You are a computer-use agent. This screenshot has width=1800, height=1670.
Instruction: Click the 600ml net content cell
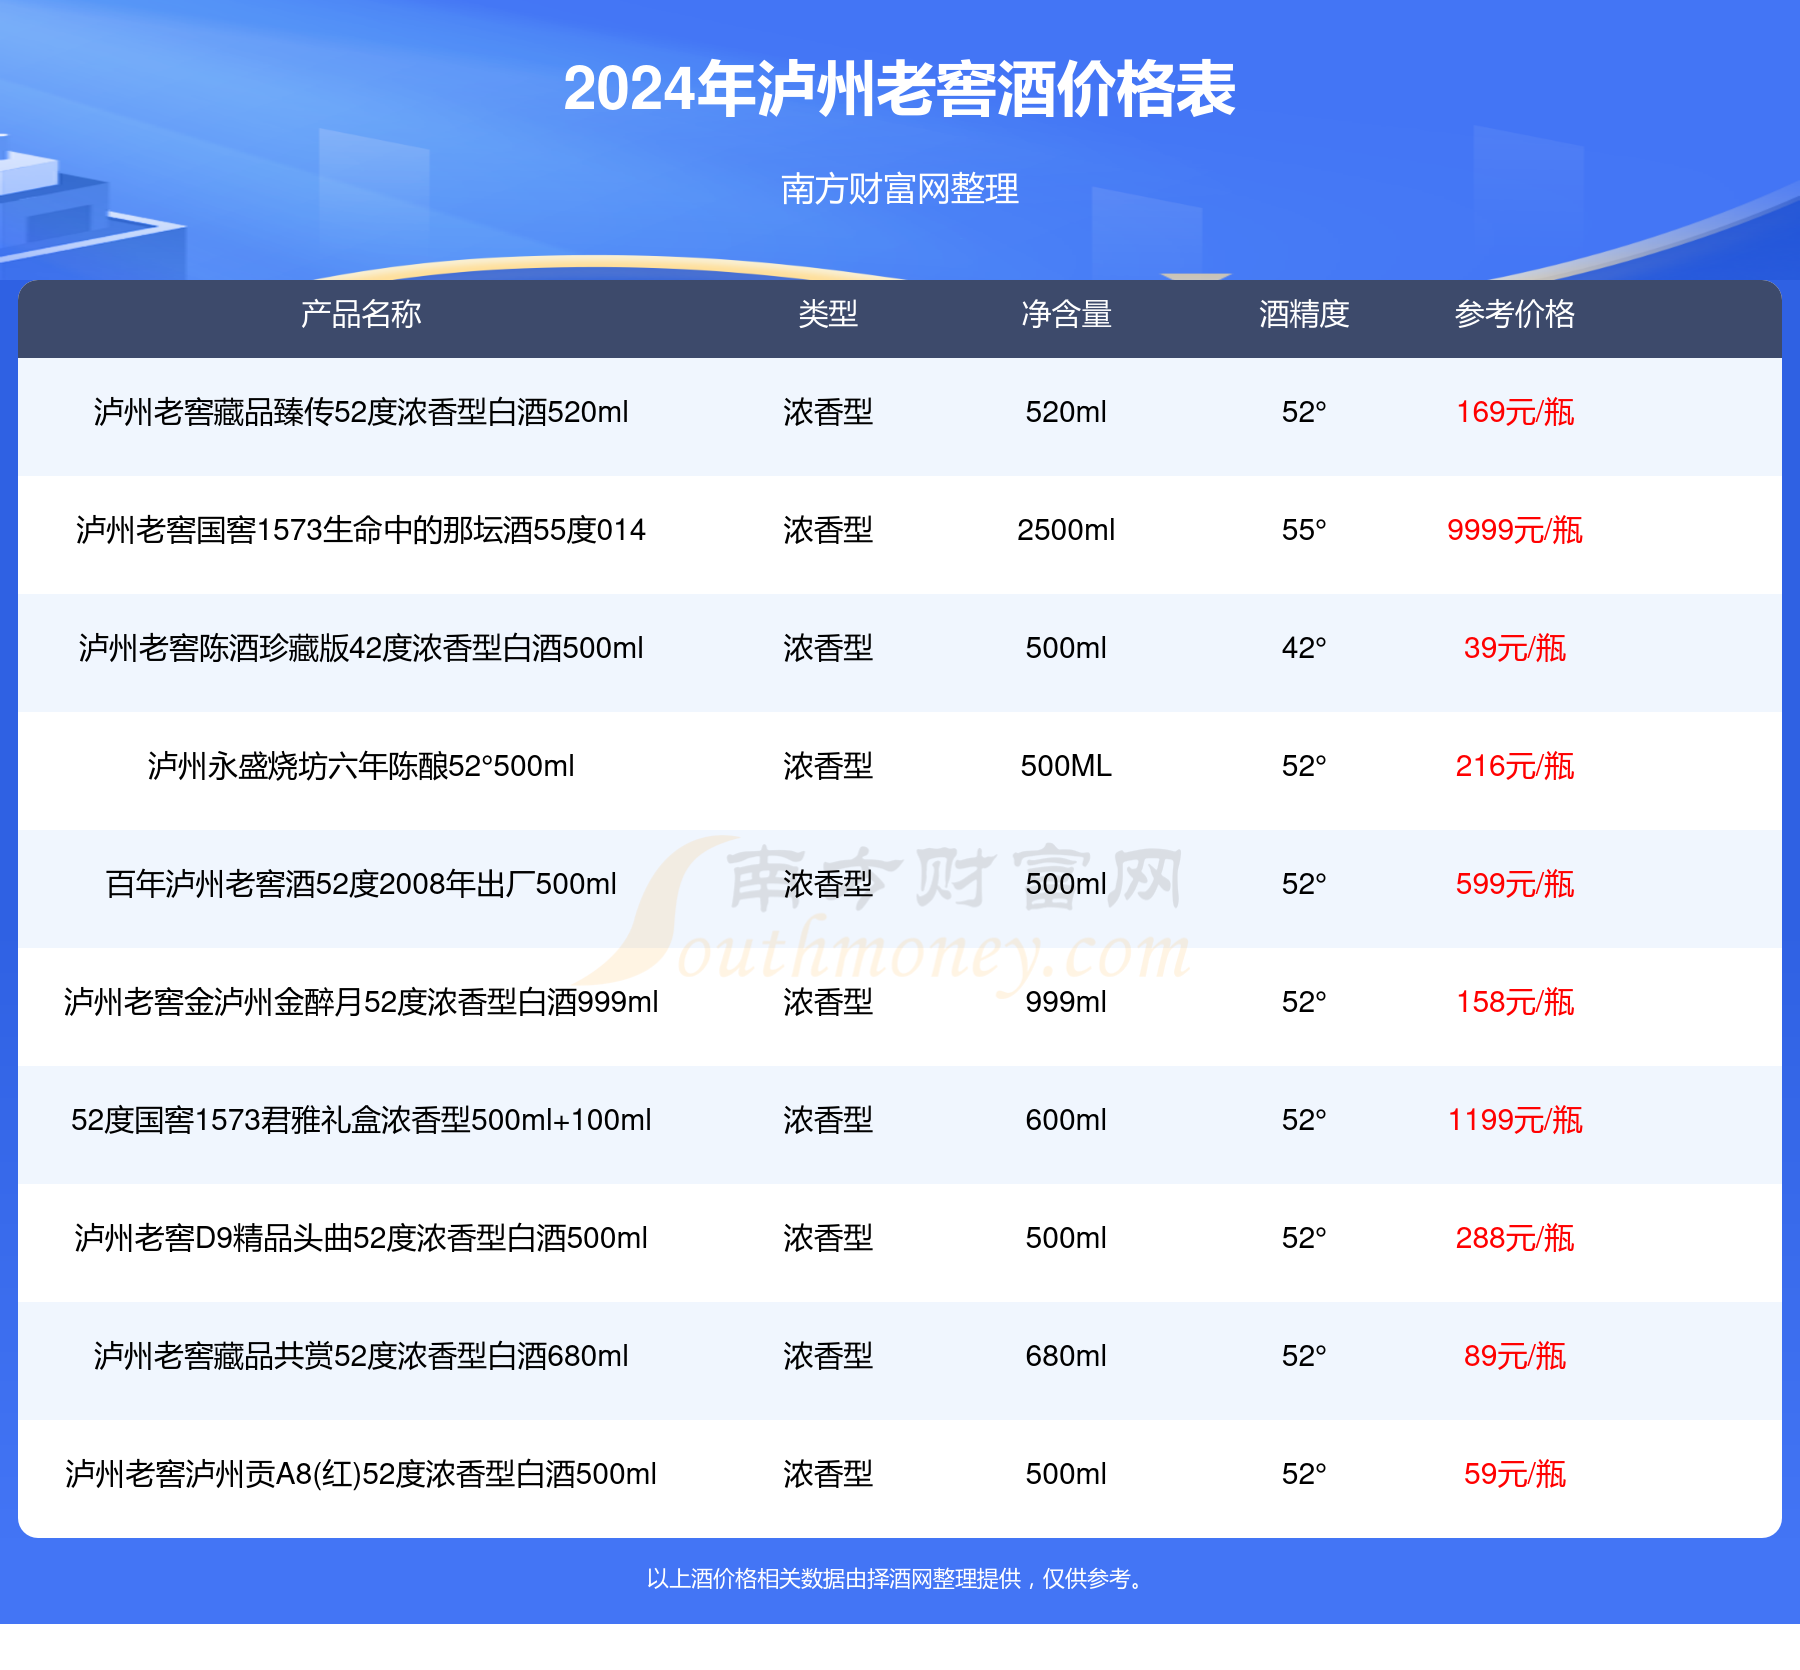coord(1066,1120)
